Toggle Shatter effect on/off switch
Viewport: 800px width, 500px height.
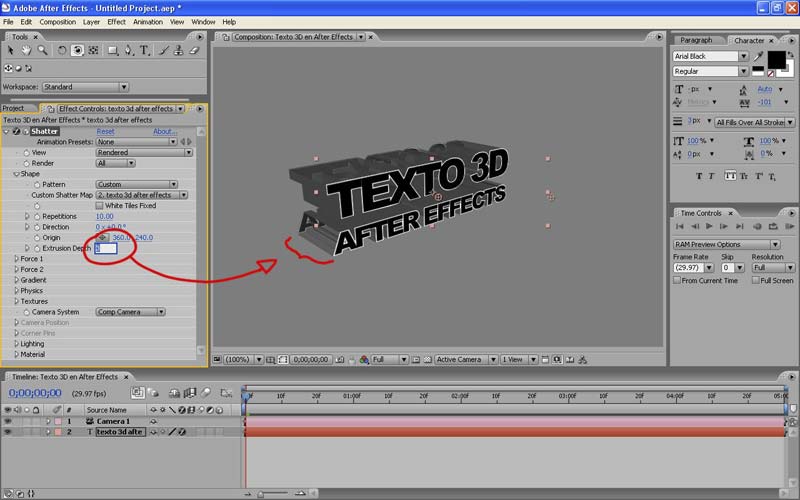[16, 131]
